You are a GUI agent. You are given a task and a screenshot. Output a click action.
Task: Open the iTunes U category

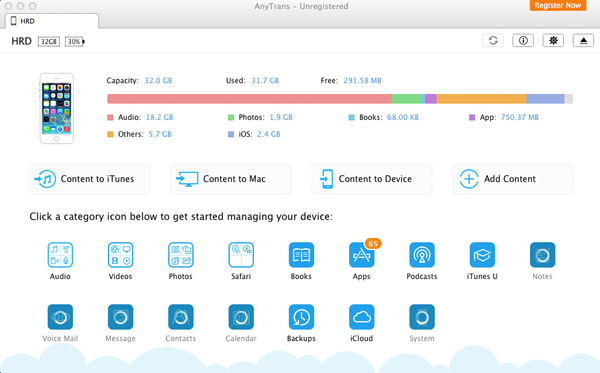click(x=482, y=255)
